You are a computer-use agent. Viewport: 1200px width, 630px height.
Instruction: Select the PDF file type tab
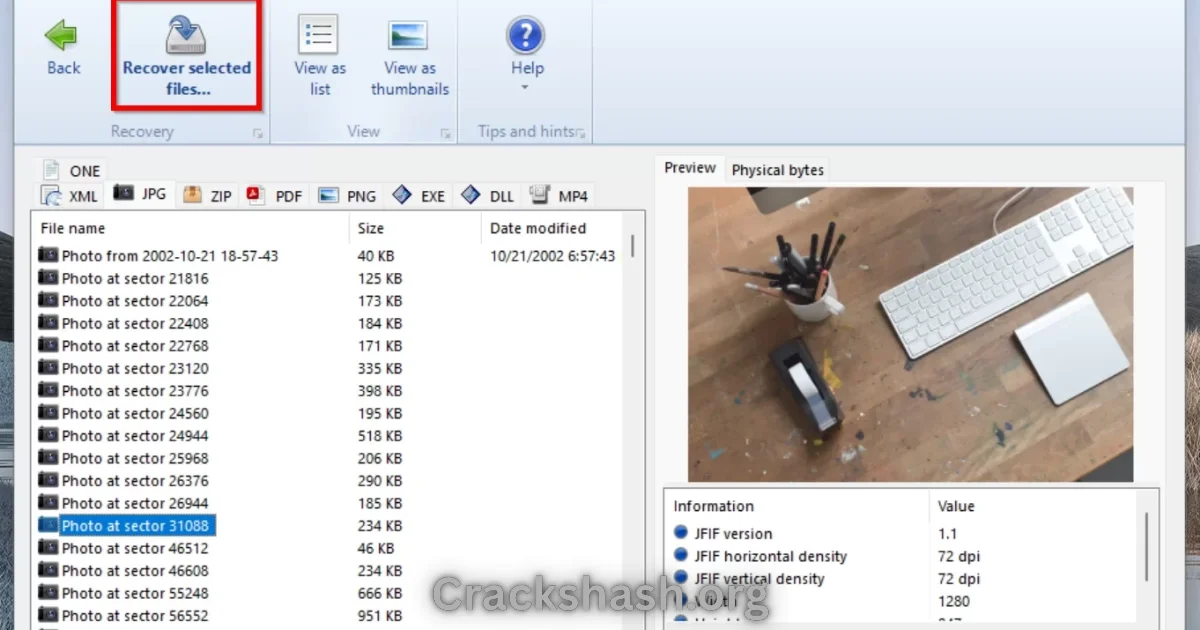coord(275,195)
